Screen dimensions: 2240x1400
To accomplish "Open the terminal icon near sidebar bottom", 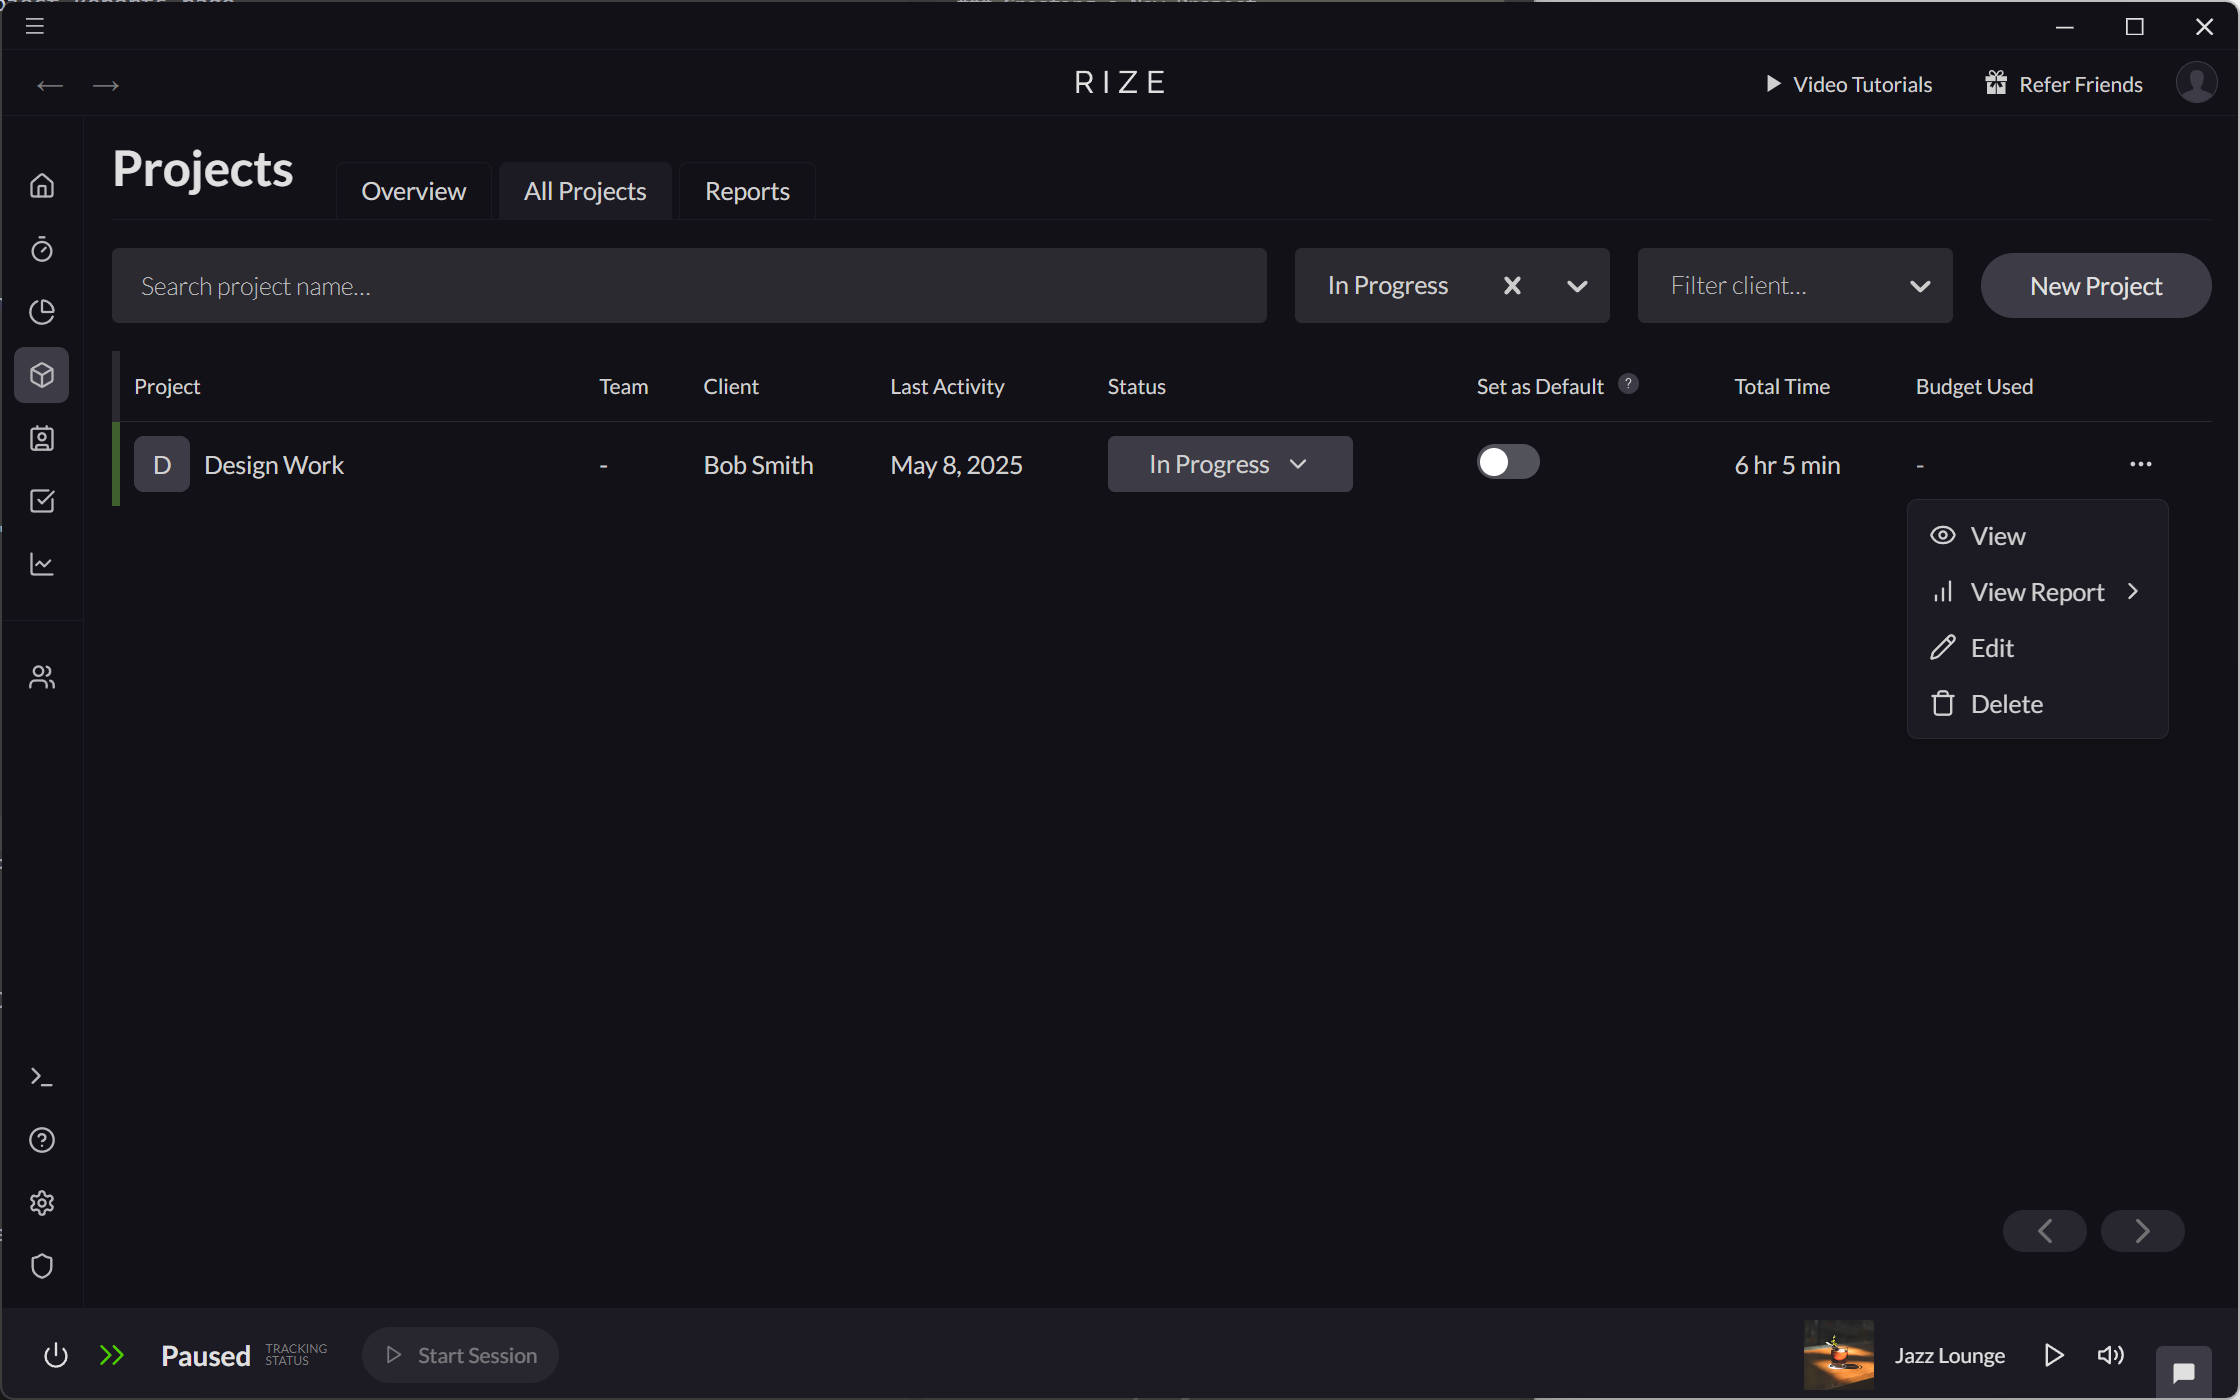I will [x=42, y=1076].
